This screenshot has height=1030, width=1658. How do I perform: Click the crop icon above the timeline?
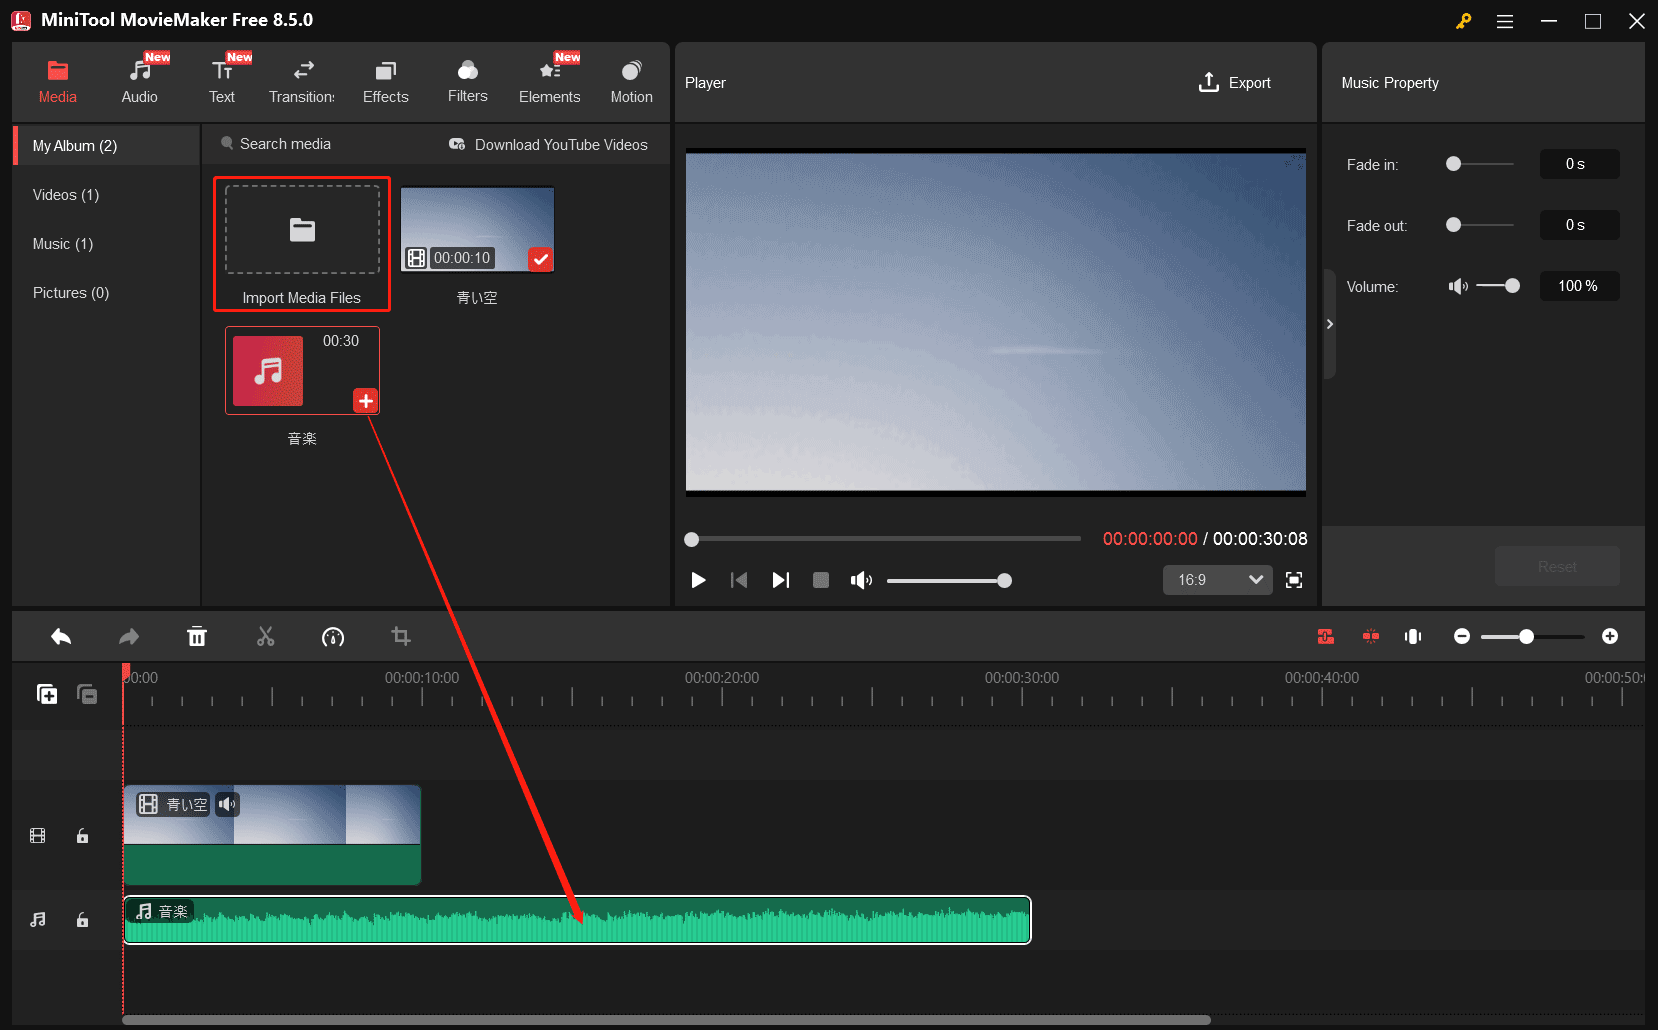coord(401,636)
